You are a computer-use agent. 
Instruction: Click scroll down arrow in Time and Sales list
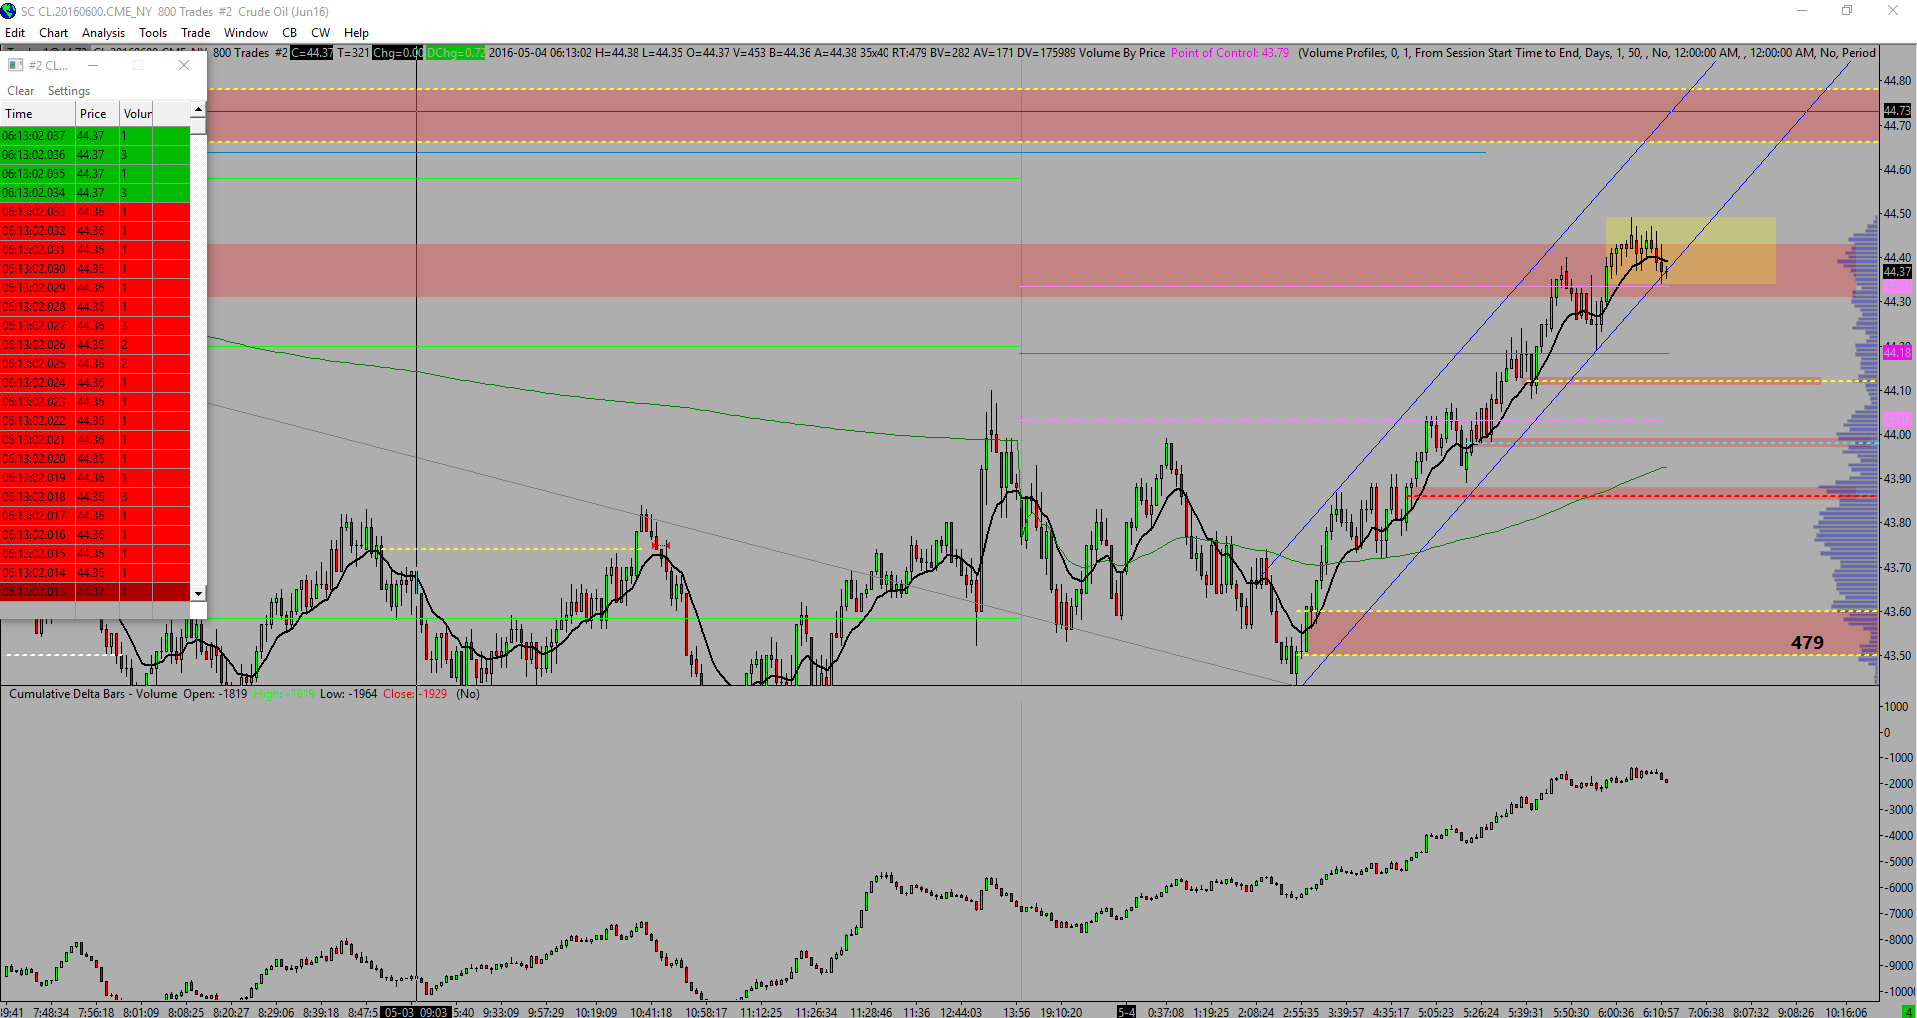point(198,593)
